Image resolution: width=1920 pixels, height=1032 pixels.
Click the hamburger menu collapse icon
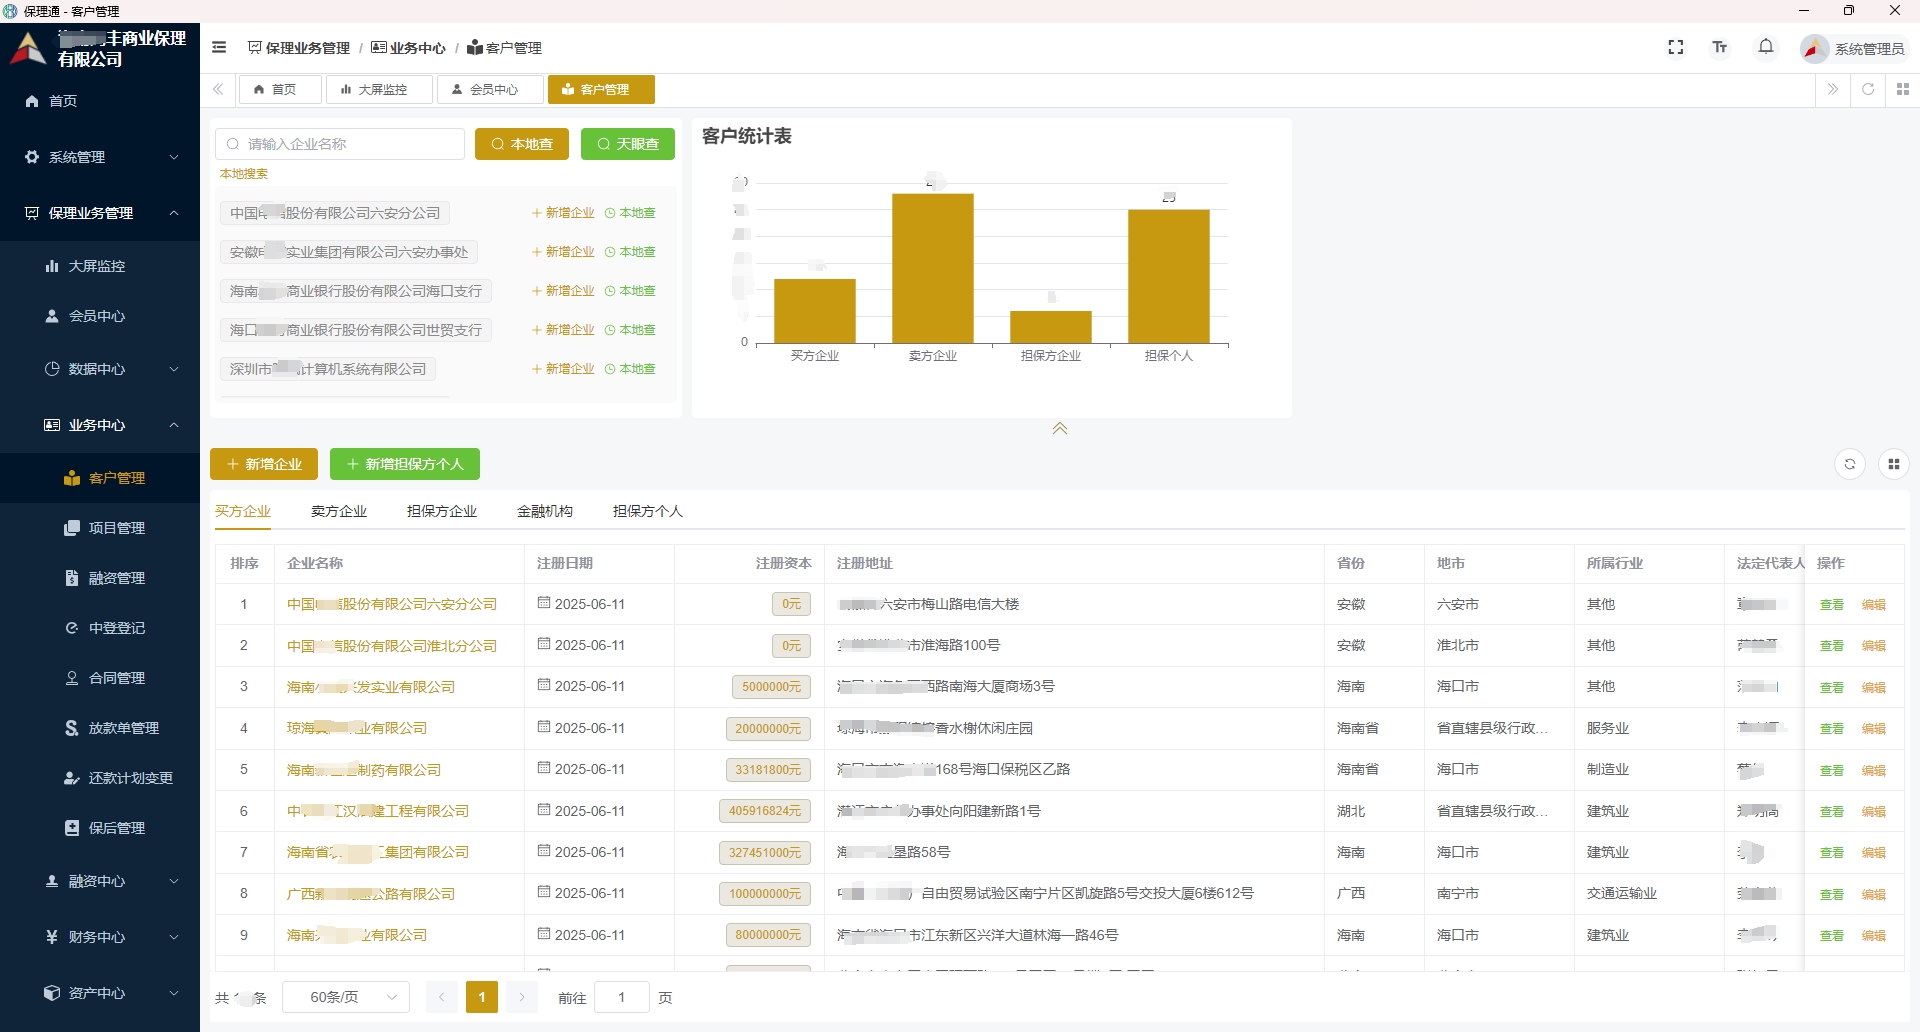click(219, 47)
